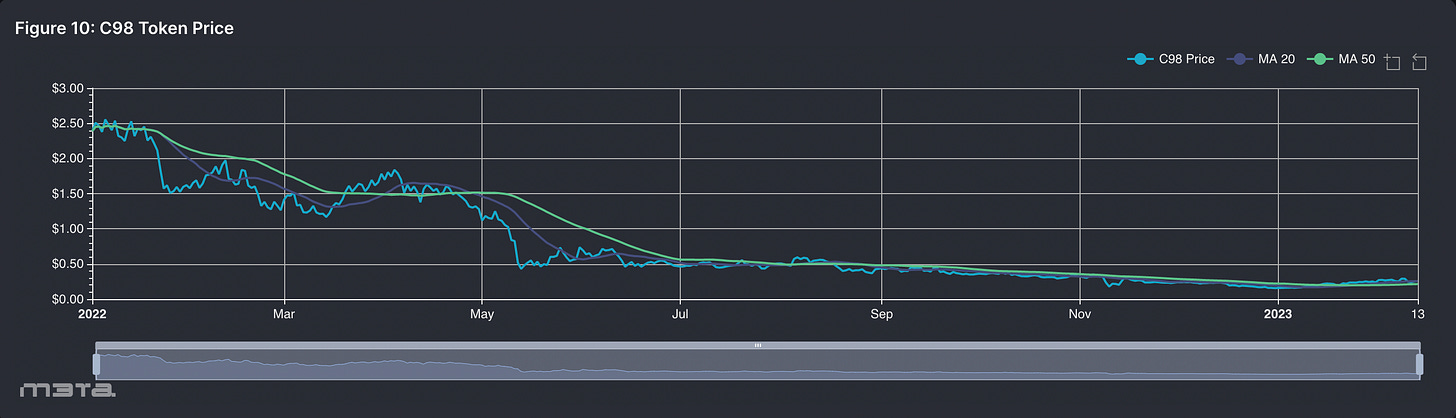Click the $1.00 y-axis label
The image size is (1456, 418).
click(x=70, y=228)
